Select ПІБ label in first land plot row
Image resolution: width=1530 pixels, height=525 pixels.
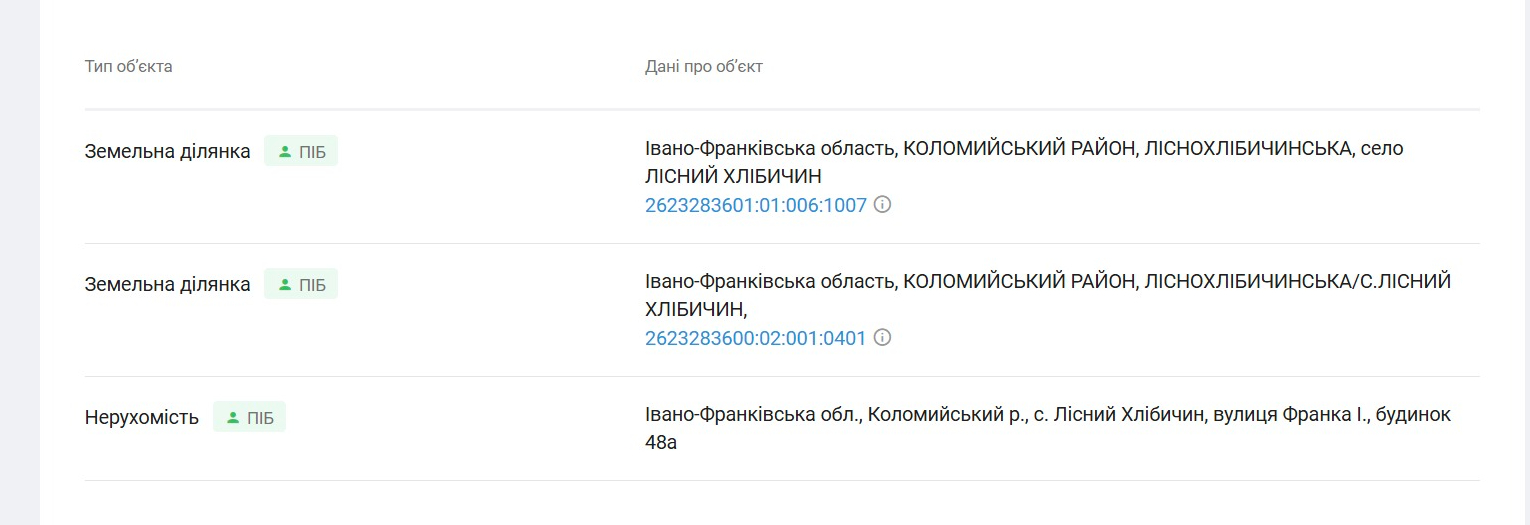click(x=312, y=152)
